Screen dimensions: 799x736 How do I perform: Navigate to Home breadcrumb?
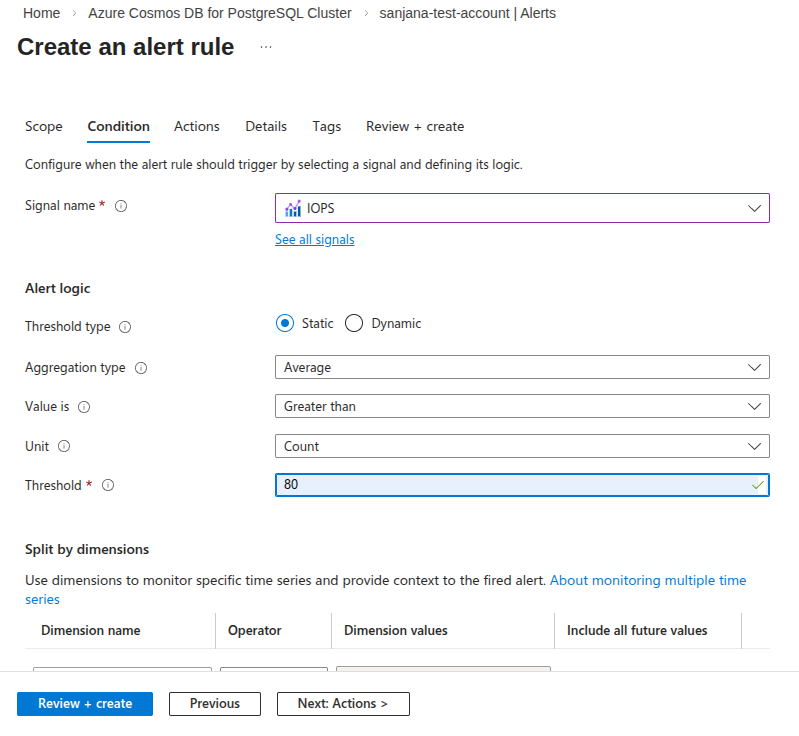[42, 13]
